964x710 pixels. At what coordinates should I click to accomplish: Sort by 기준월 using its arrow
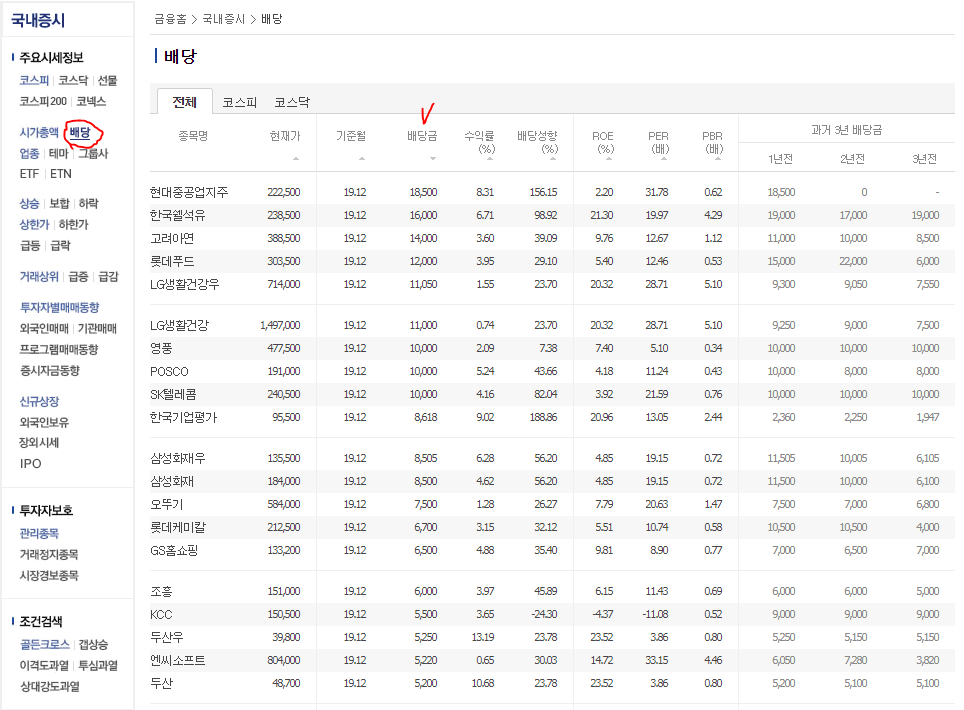[x=362, y=159]
